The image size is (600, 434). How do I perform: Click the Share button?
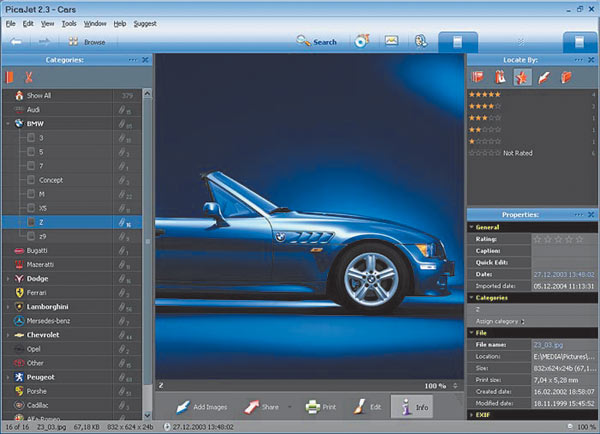(x=261, y=407)
